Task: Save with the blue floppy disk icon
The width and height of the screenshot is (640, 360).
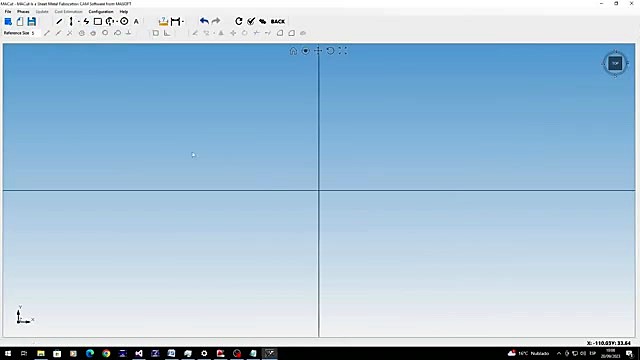Action: (31, 21)
